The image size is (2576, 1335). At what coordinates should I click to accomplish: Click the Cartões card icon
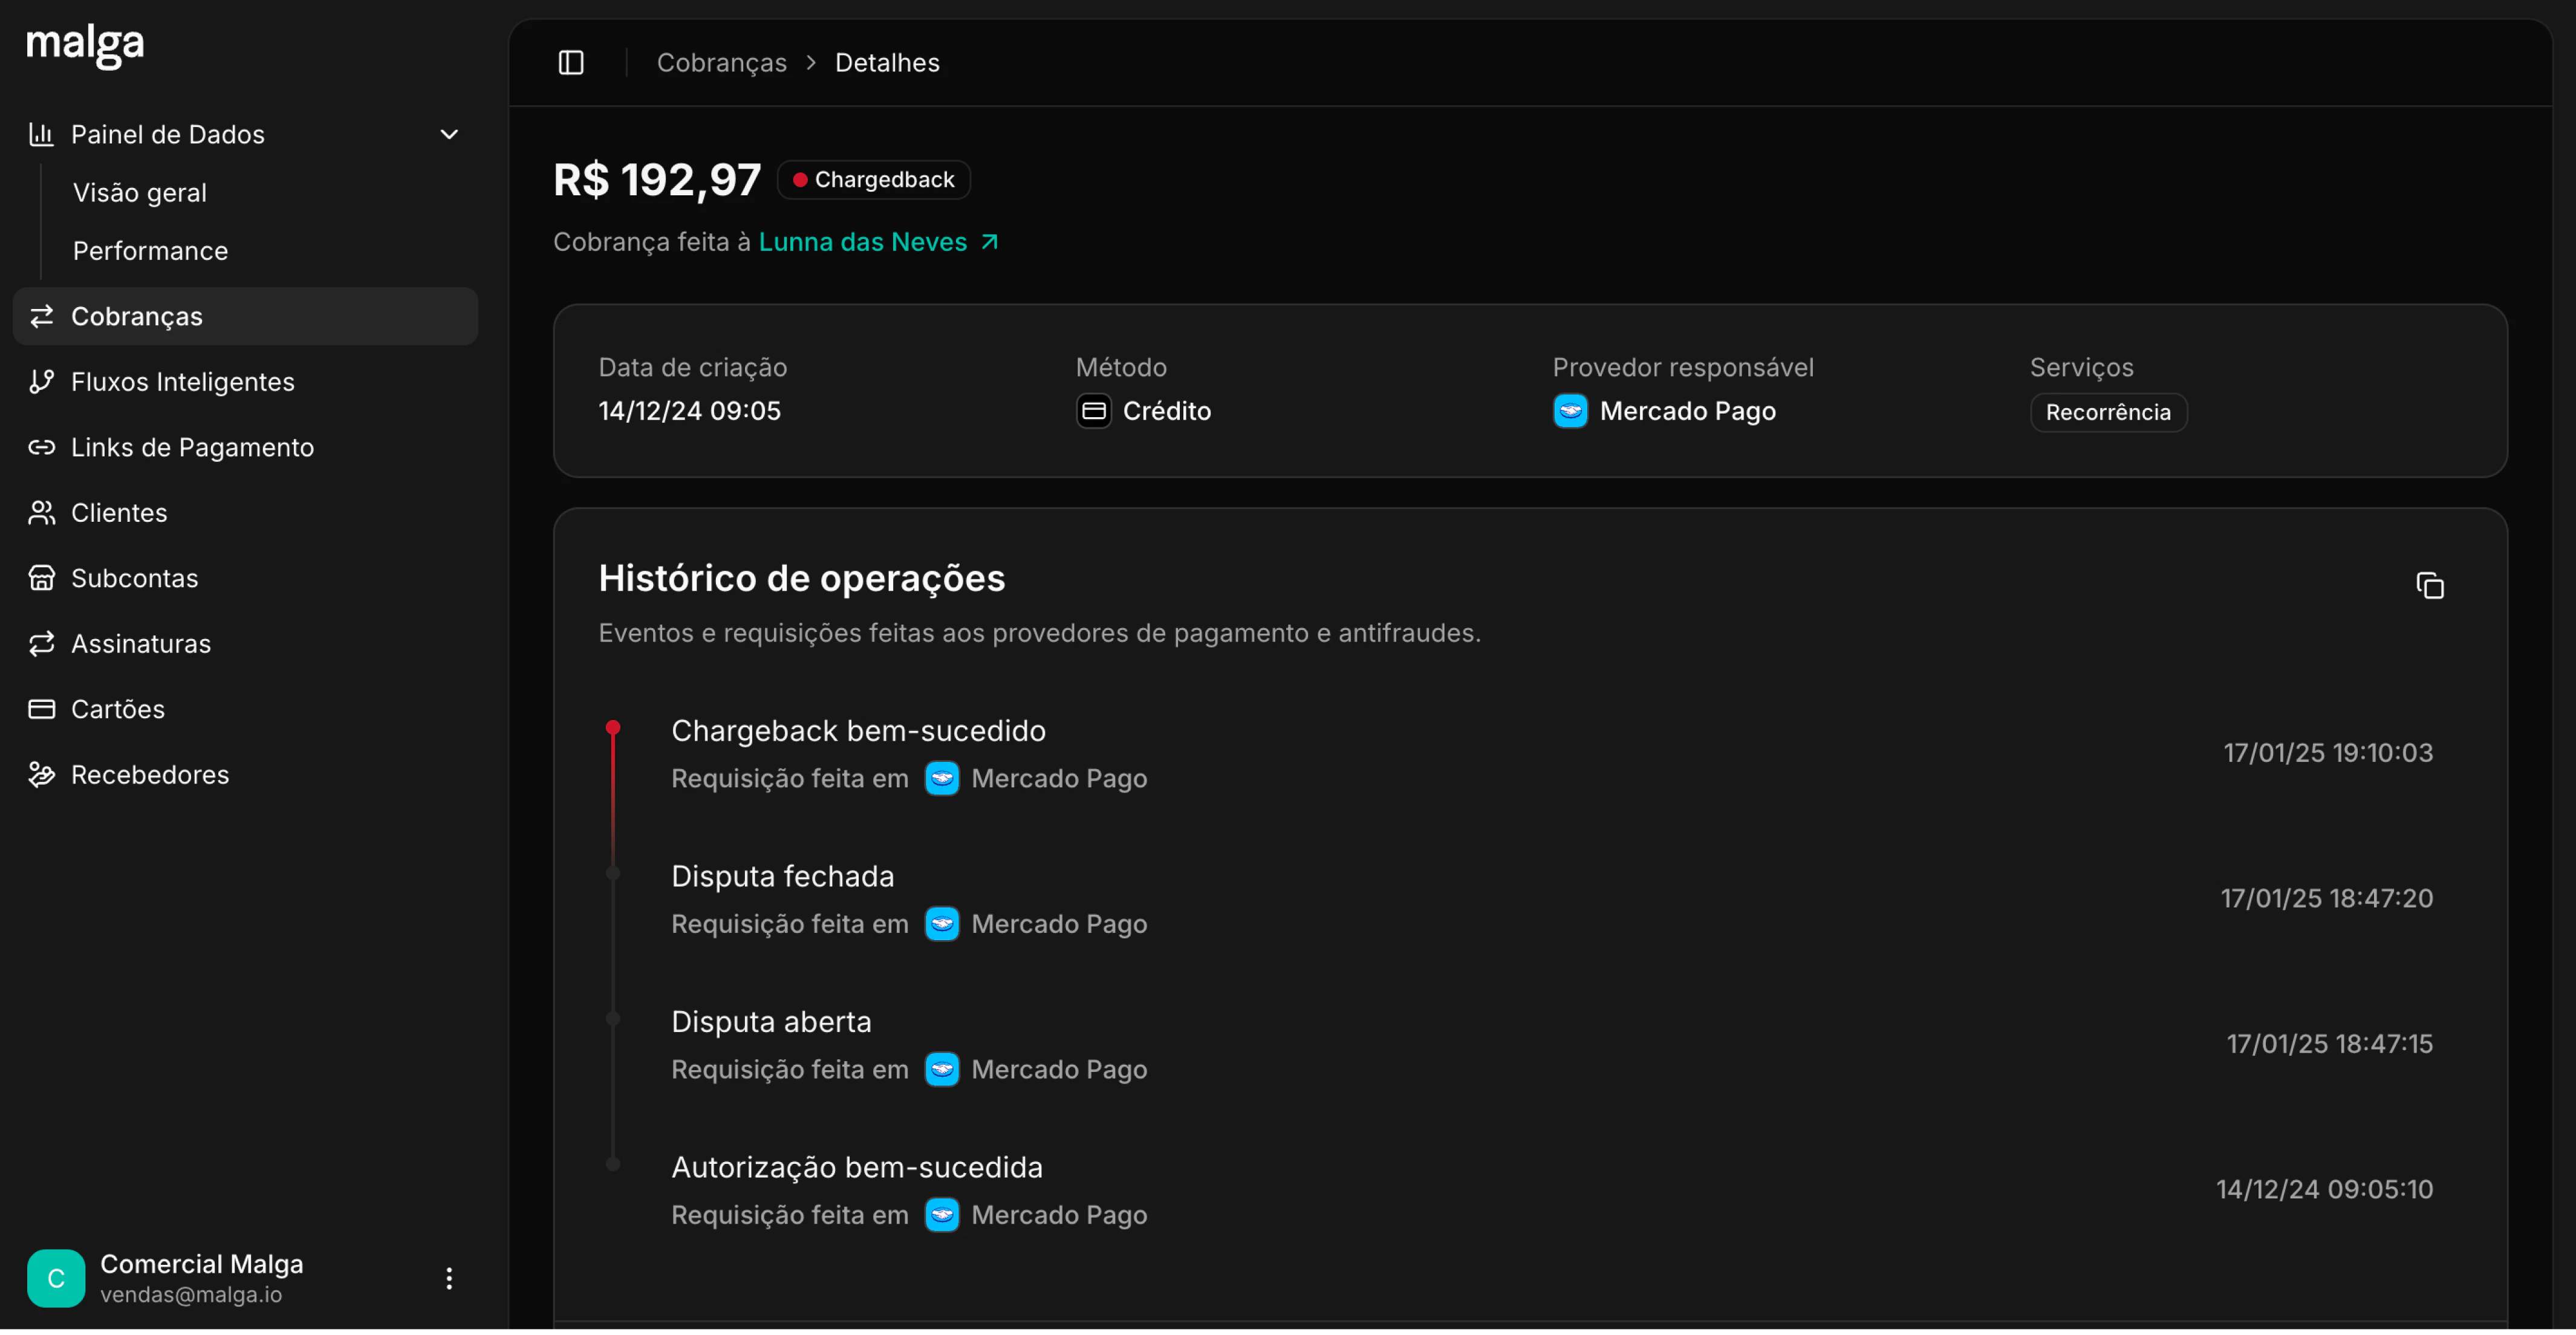click(41, 709)
